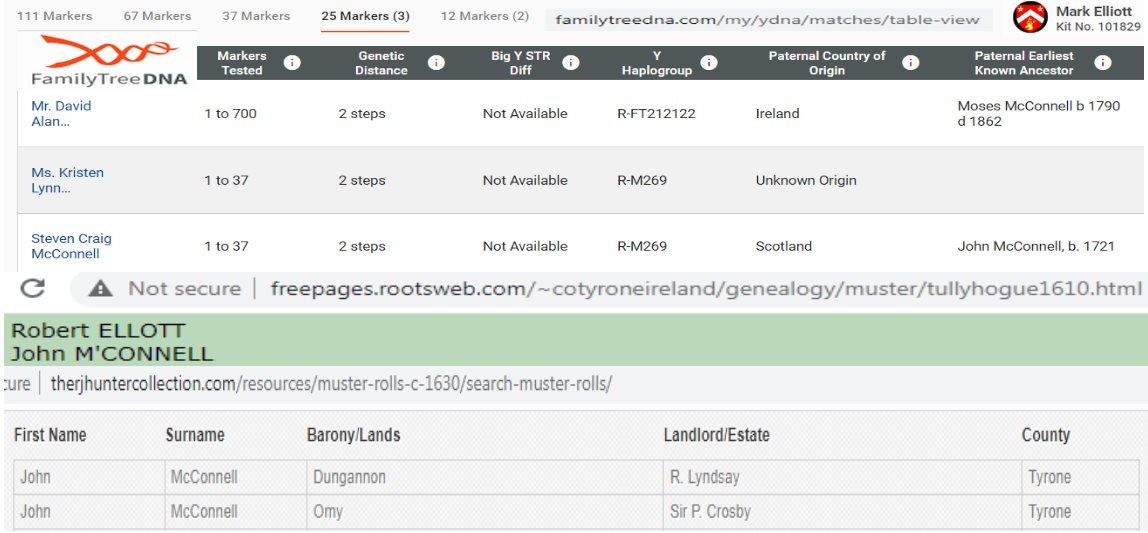Open Steven Craig McConnell match link
This screenshot has height=533, width=1148.
(71, 246)
